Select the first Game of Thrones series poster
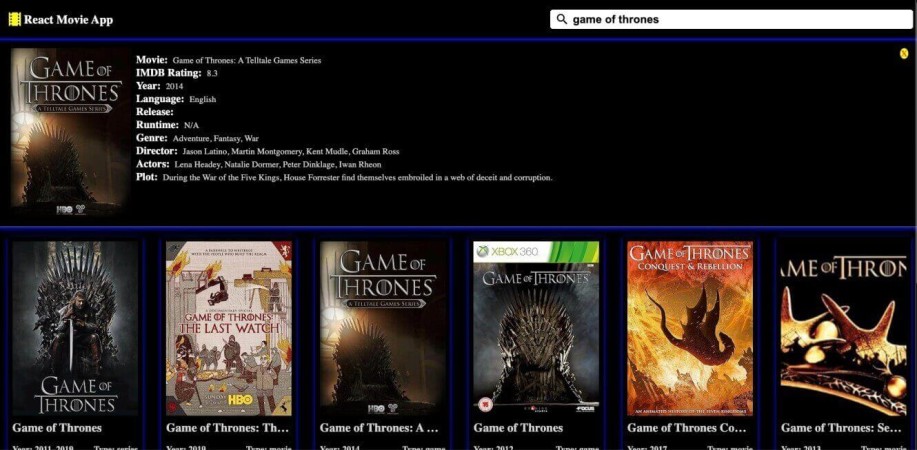The width and height of the screenshot is (917, 450). (x=75, y=327)
